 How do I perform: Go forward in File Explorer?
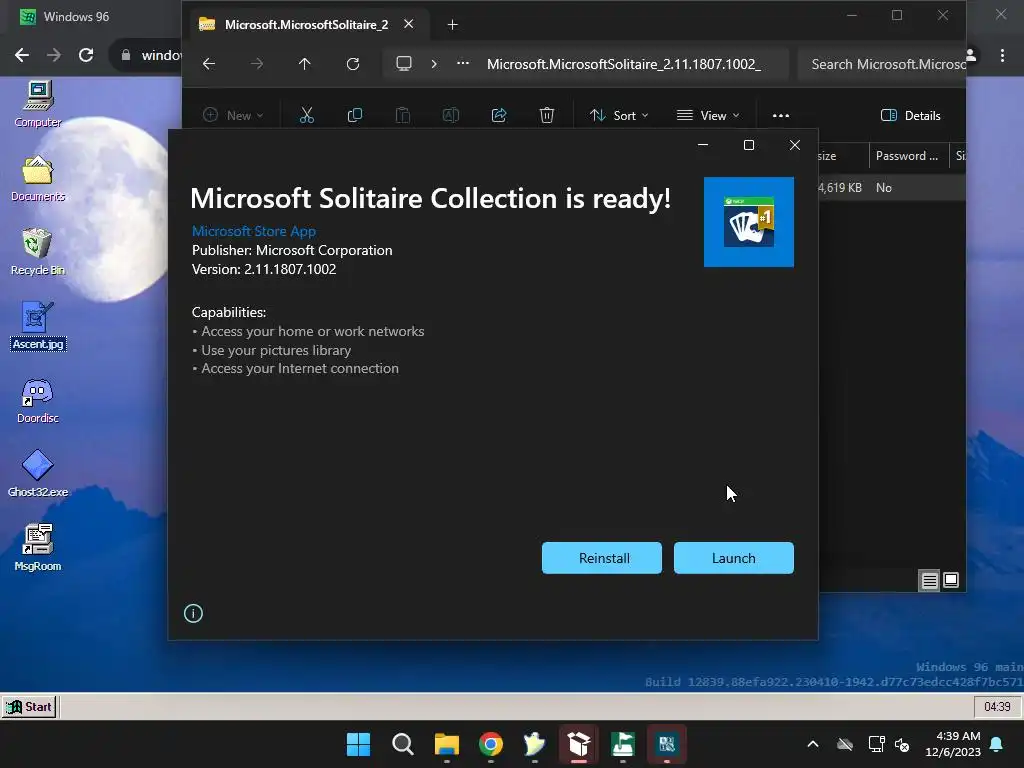(257, 64)
